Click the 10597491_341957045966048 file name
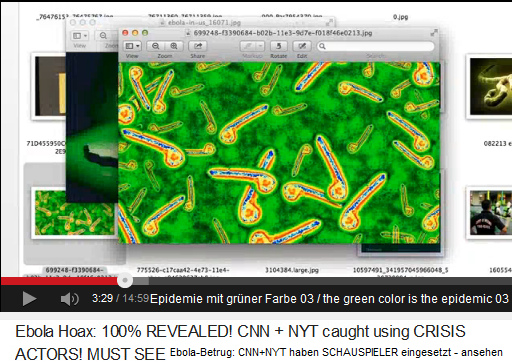 [400, 270]
